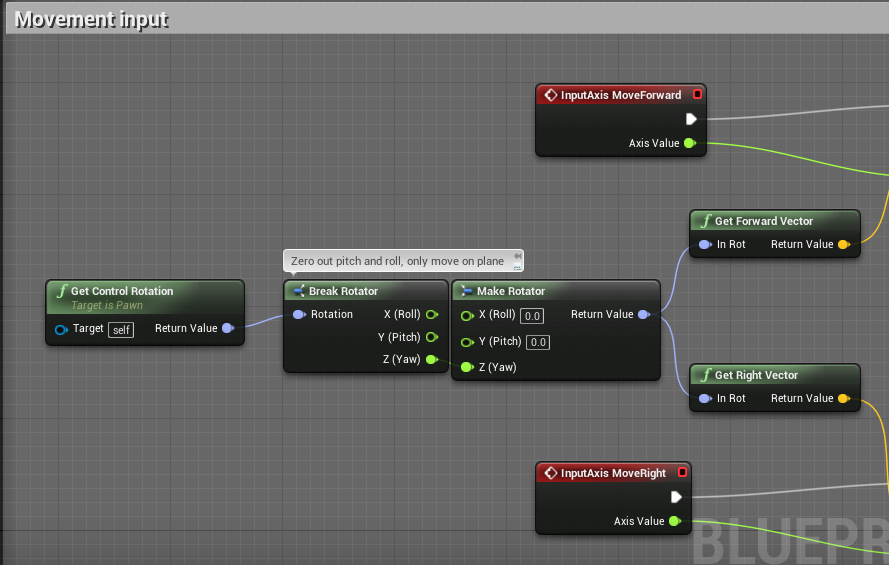This screenshot has width=889, height=565.
Task: Click the Y (Pitch) value field
Action: [x=538, y=342]
